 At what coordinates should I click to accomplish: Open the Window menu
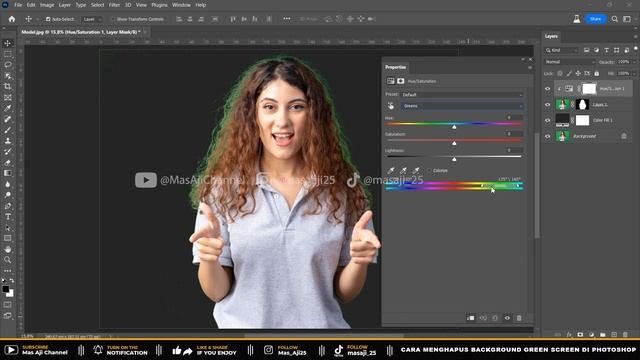point(181,5)
